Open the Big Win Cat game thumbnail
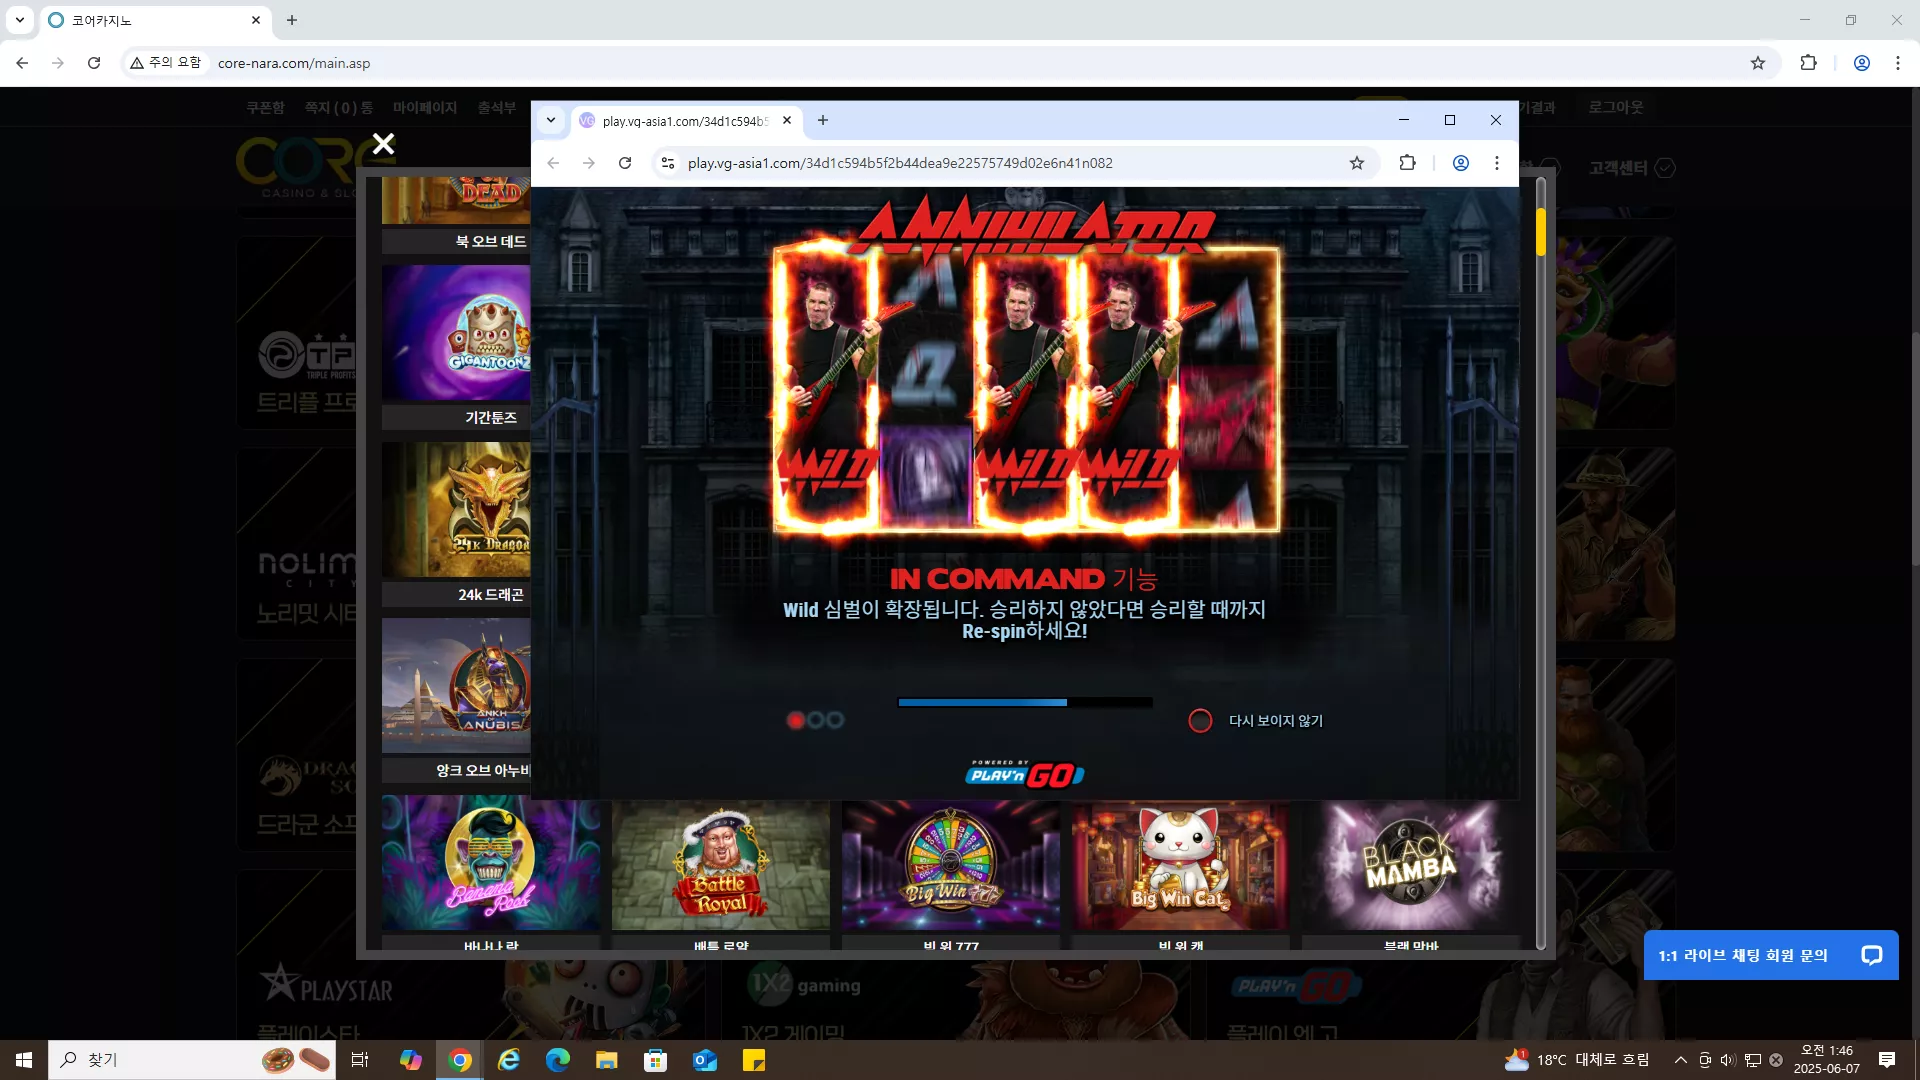Image resolution: width=1920 pixels, height=1080 pixels. point(1181,866)
